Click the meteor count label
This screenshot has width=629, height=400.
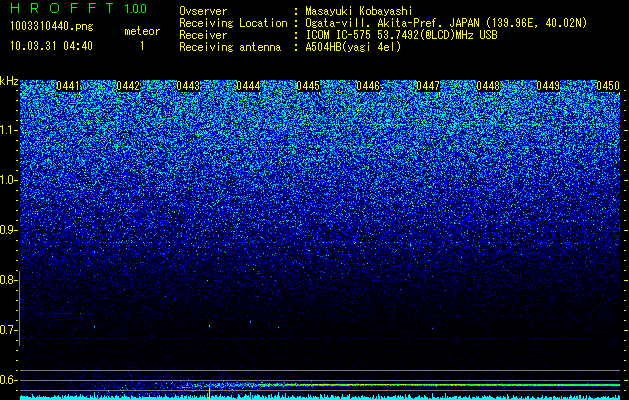(142, 31)
